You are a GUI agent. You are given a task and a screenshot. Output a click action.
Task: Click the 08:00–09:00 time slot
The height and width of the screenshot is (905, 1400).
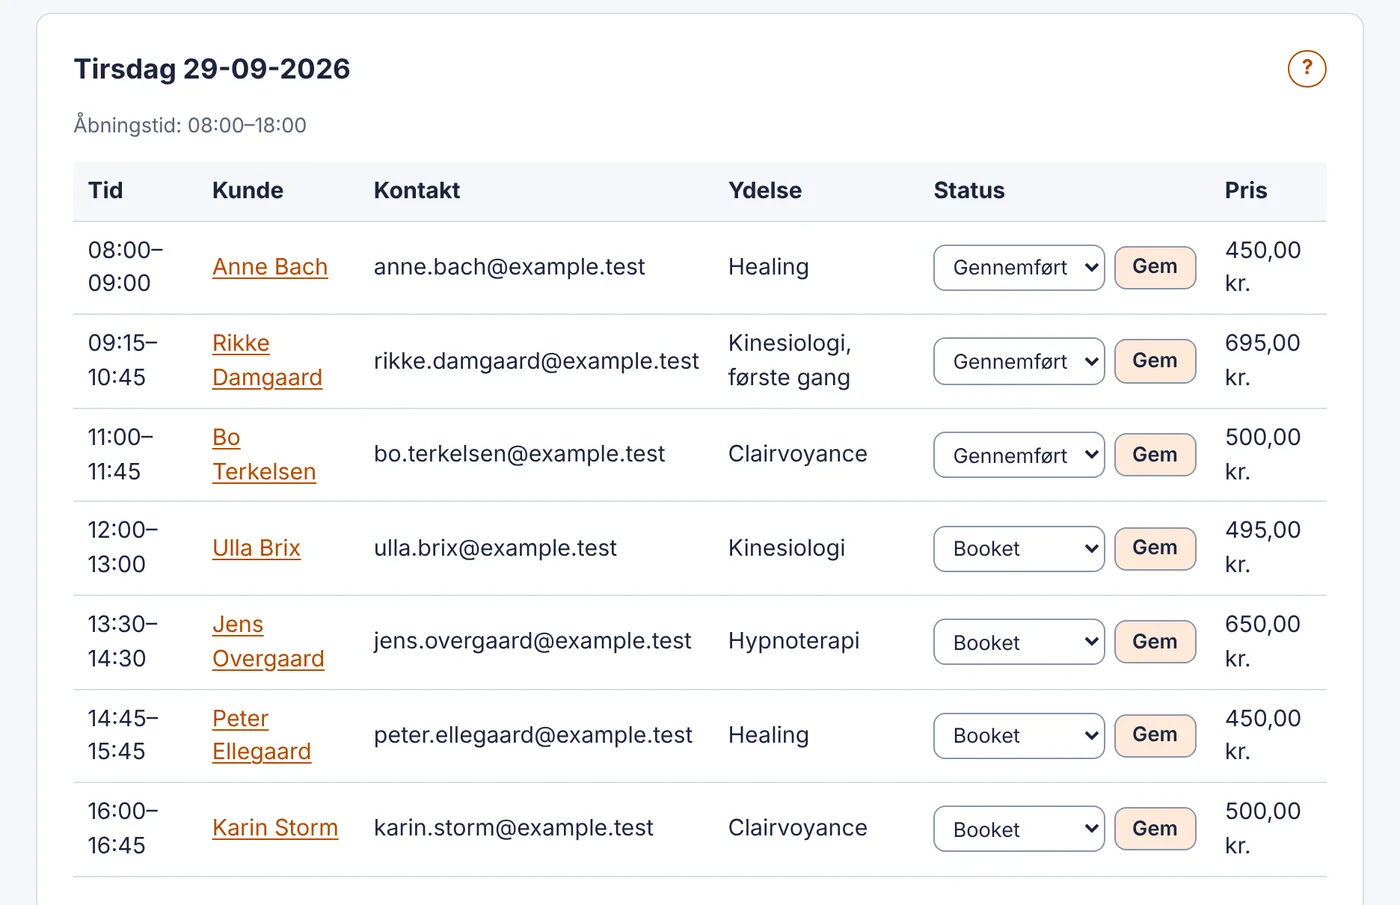pos(126,266)
